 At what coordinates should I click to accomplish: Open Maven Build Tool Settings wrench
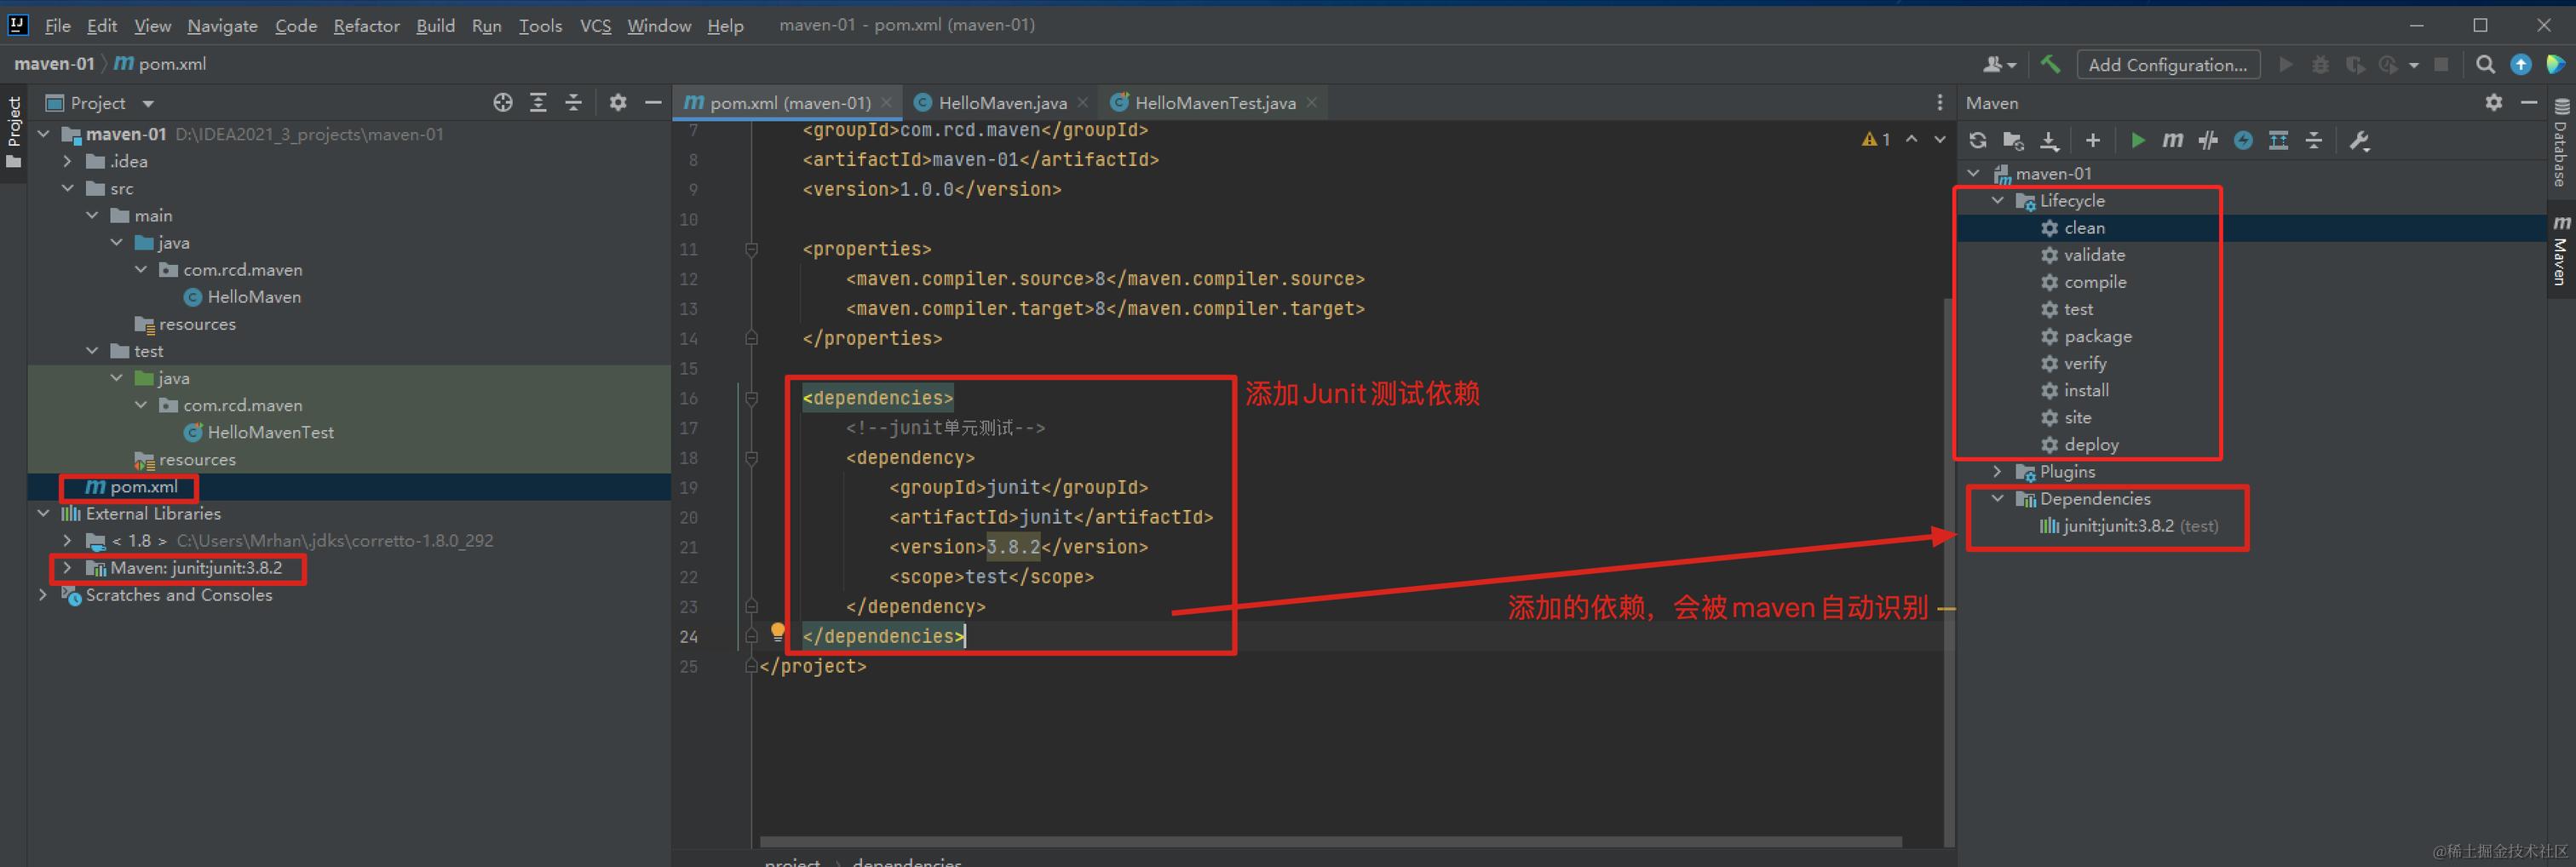pos(2360,141)
